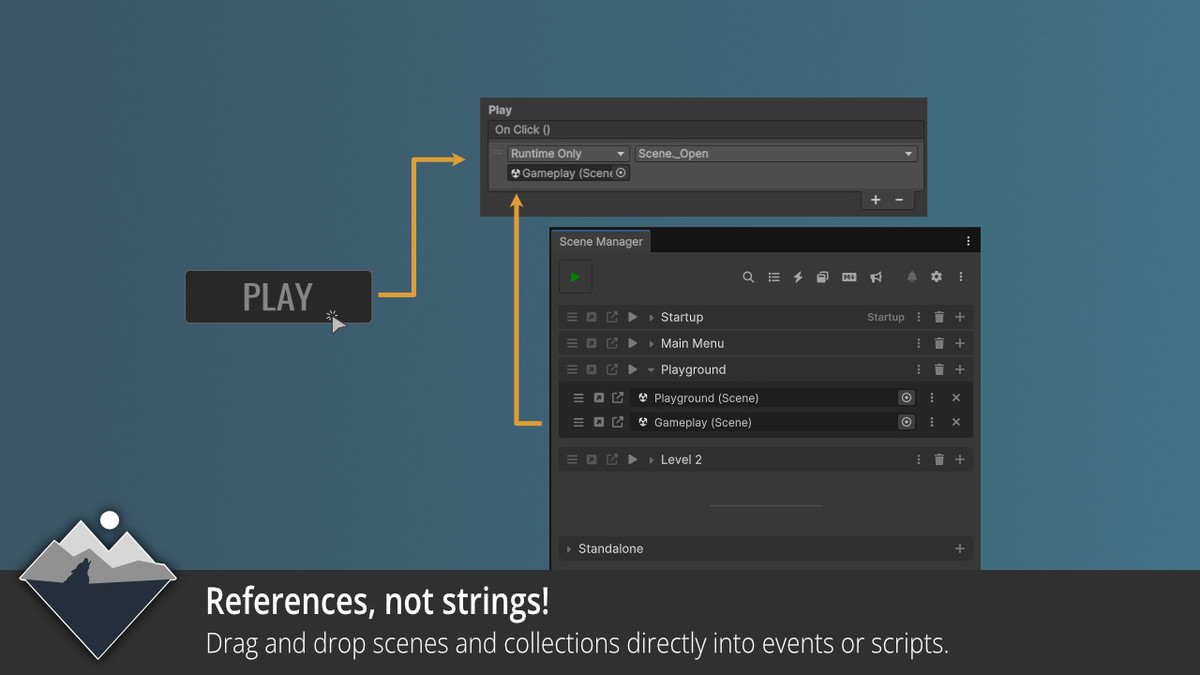Open the search icon in Scene Manager toolbar

(748, 277)
